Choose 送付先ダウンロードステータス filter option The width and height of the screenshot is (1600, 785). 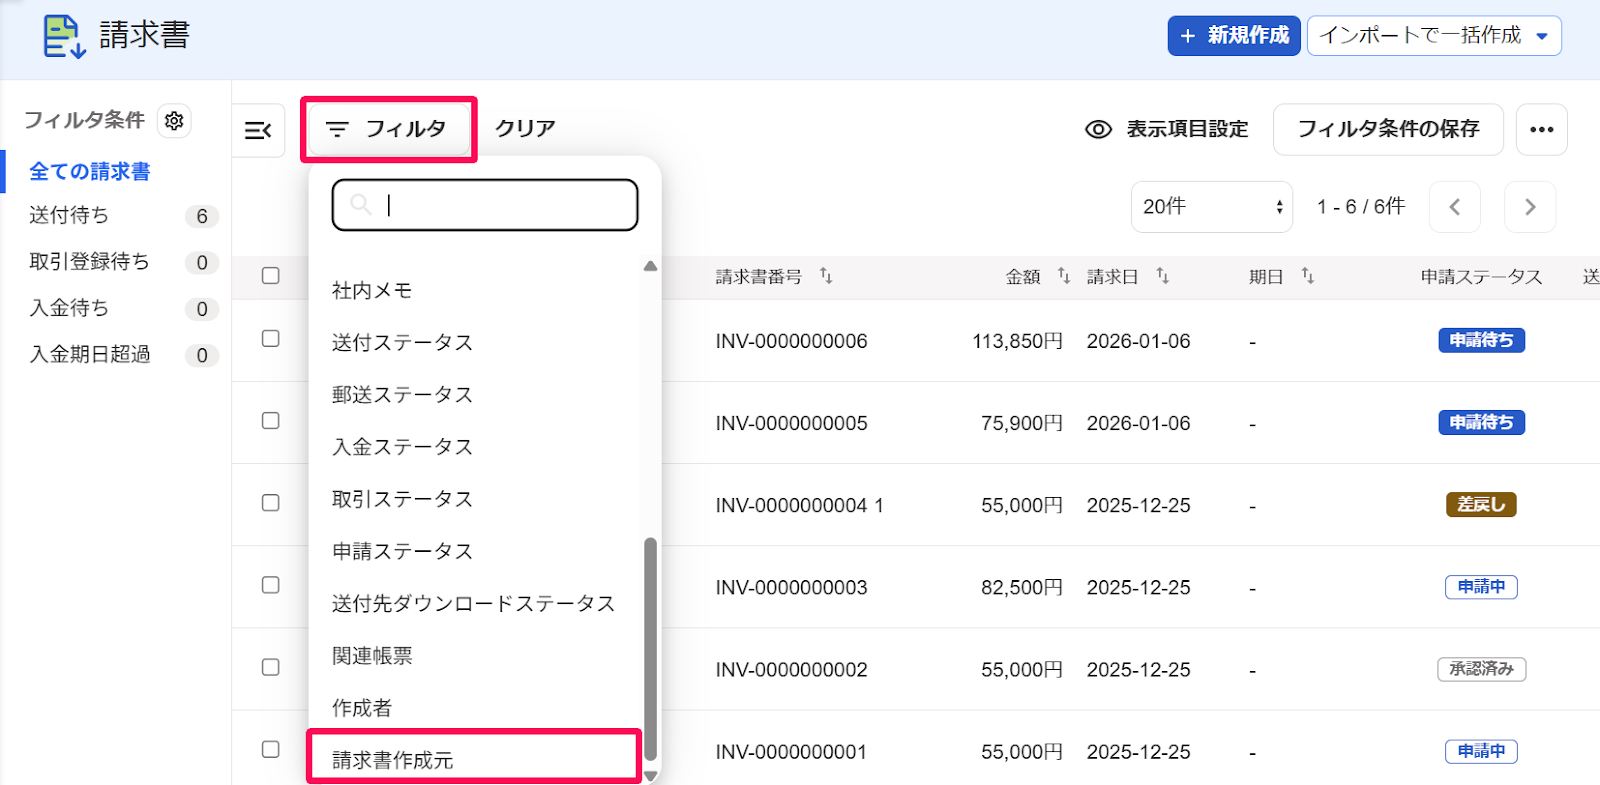point(476,603)
